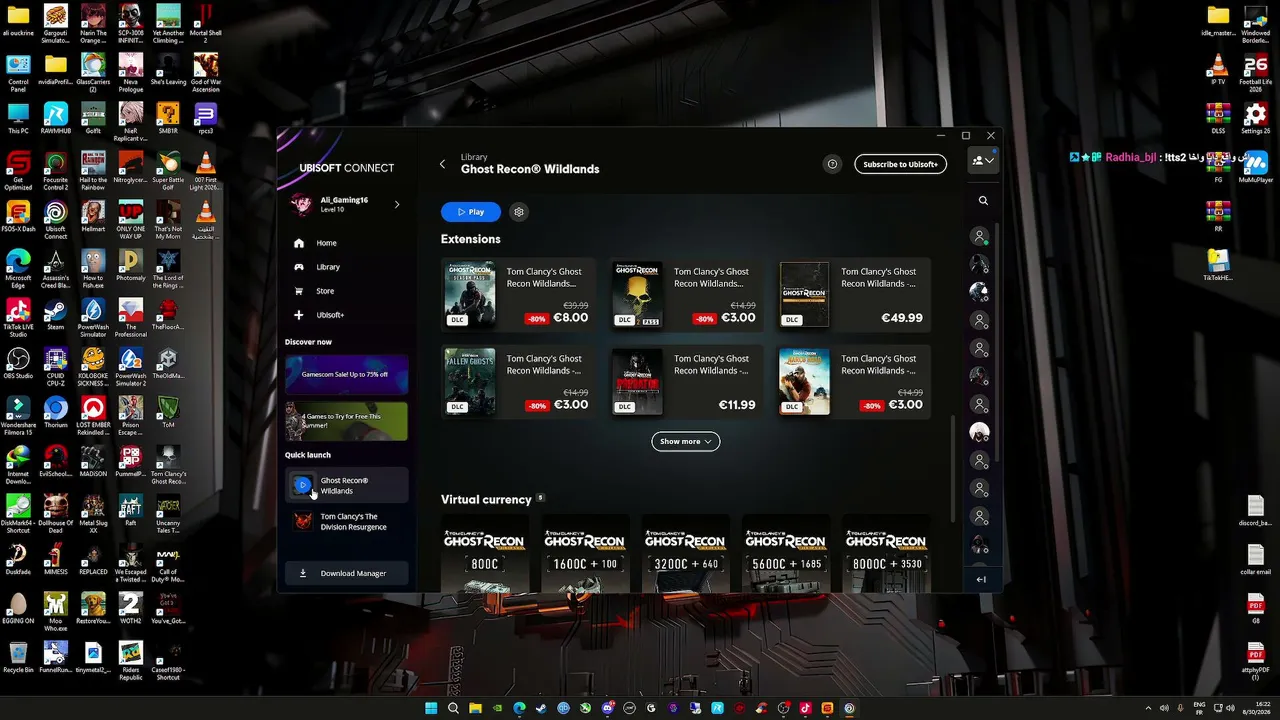Viewport: 1280px width, 720px height.
Task: Select the Microsoft Edge desktop icon
Action: [x=18, y=267]
